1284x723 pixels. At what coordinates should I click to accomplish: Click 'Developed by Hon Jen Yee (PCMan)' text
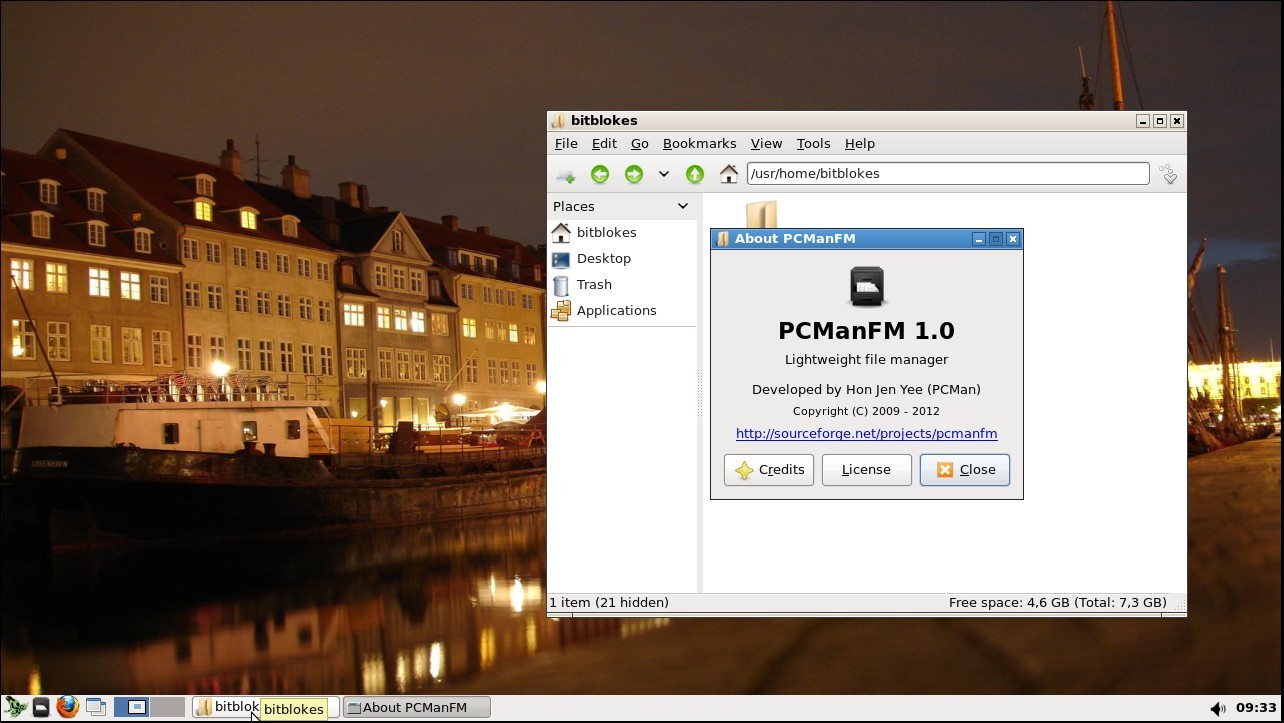click(x=866, y=390)
